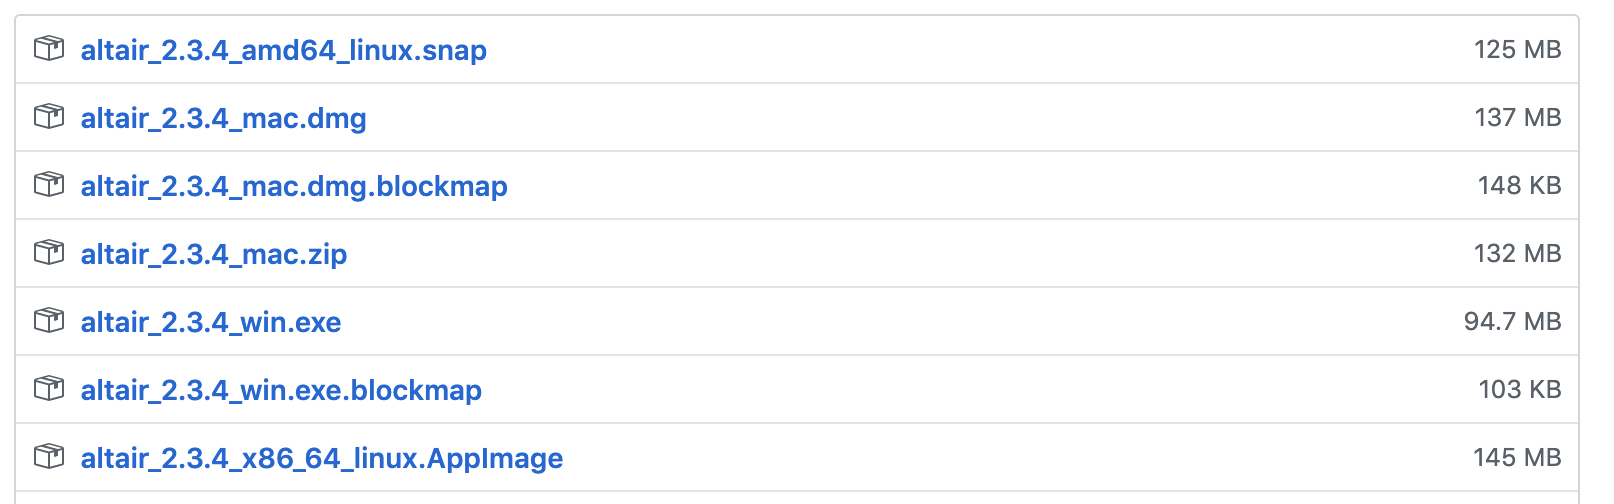Click package icon beside altair_2.3.4_amd64_linux.snap

tap(49, 49)
